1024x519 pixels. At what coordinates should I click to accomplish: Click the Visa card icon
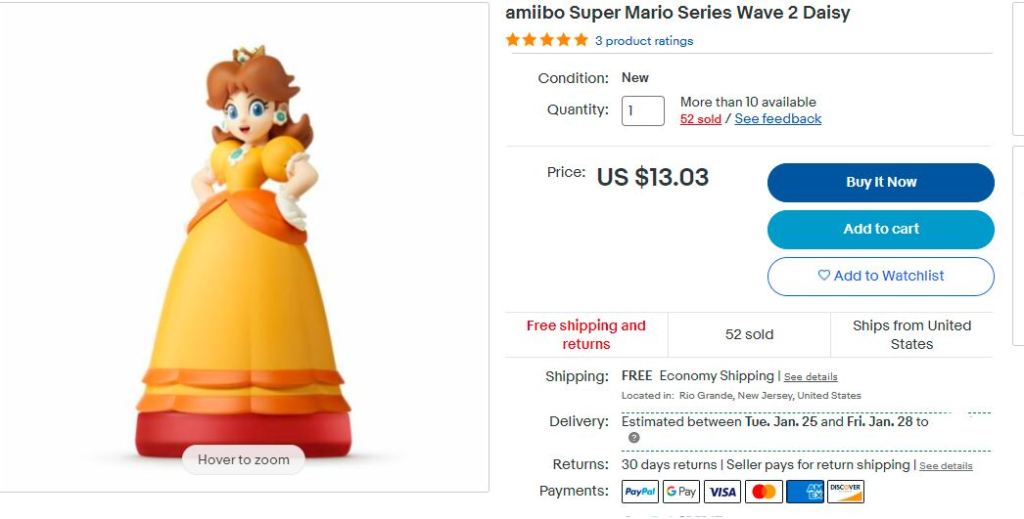pos(722,492)
